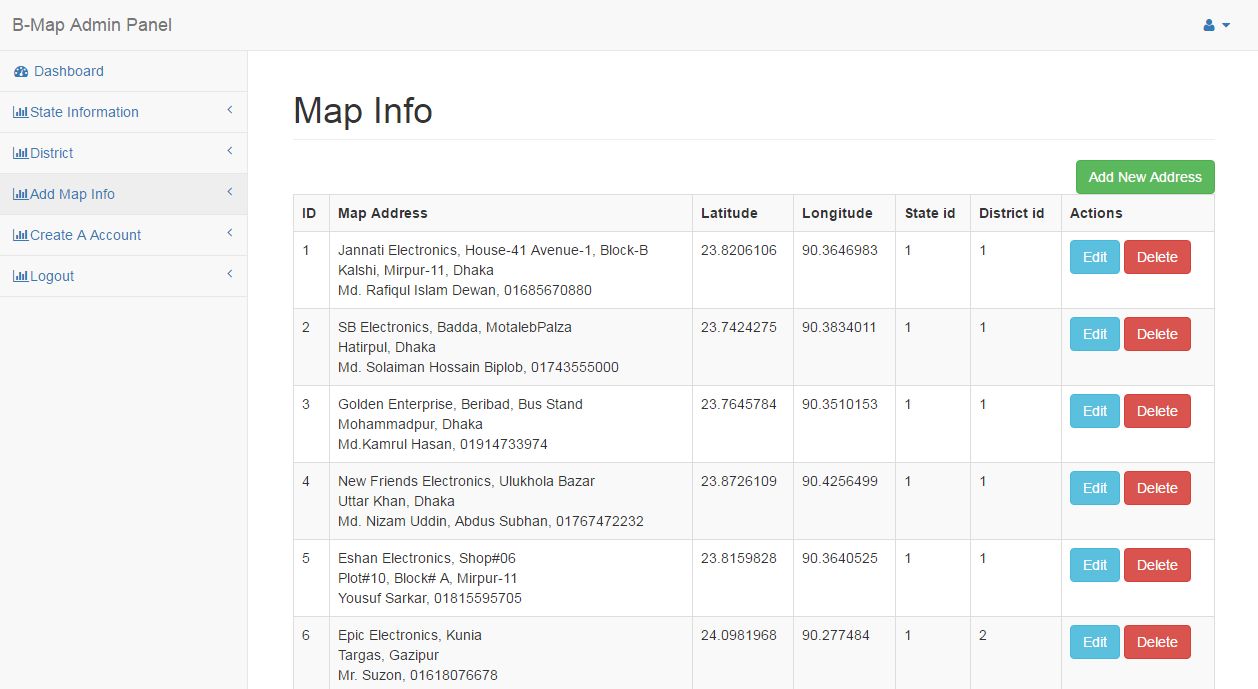Edit the Eshan Electronics row

coord(1095,565)
